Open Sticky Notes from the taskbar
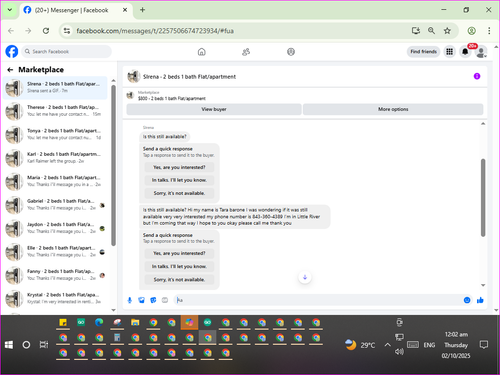 pos(63,322)
